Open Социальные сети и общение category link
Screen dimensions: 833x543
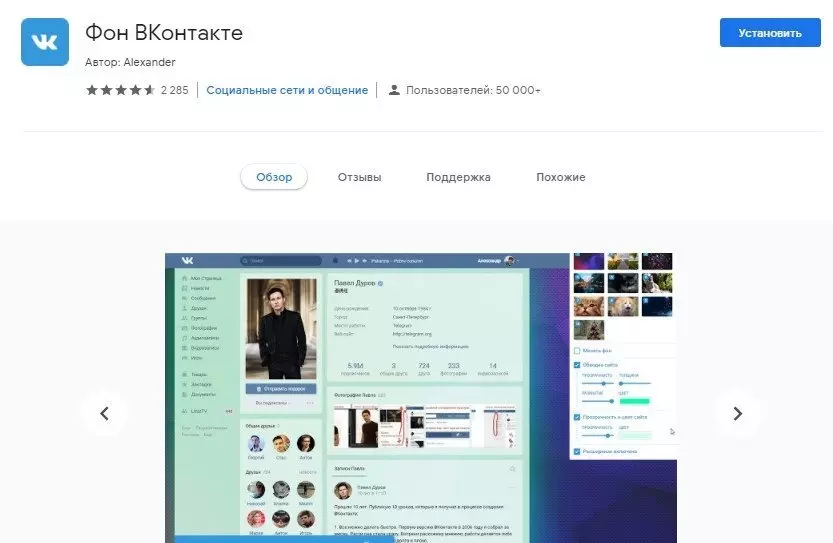coord(287,90)
